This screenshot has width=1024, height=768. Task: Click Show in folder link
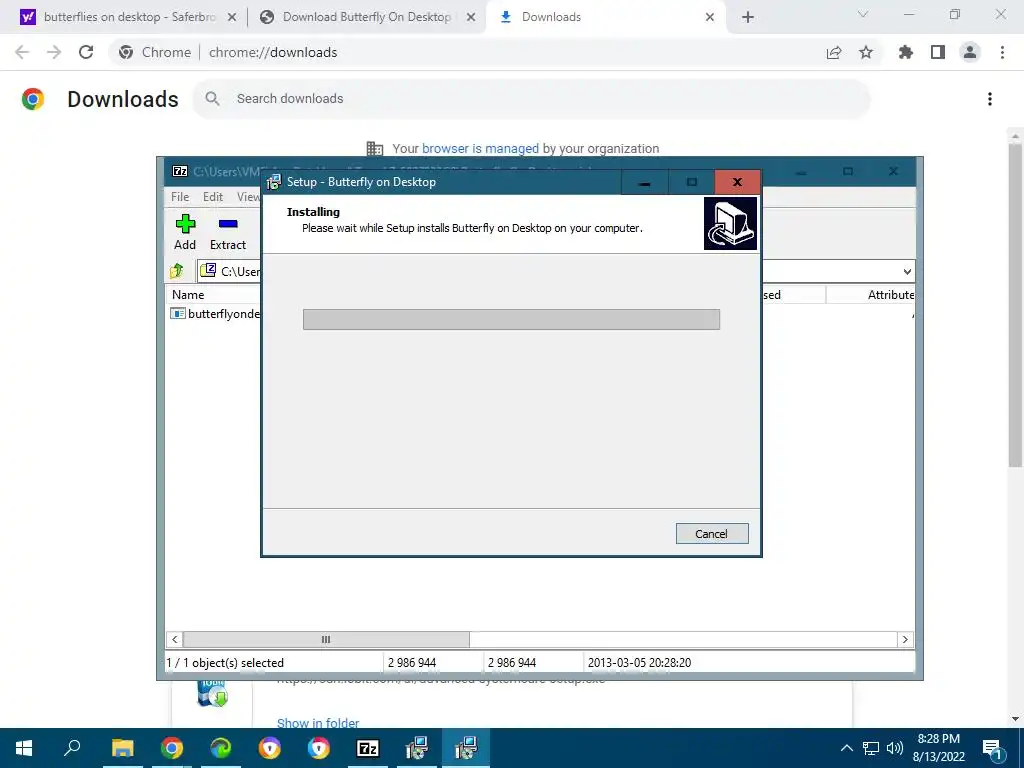click(318, 722)
